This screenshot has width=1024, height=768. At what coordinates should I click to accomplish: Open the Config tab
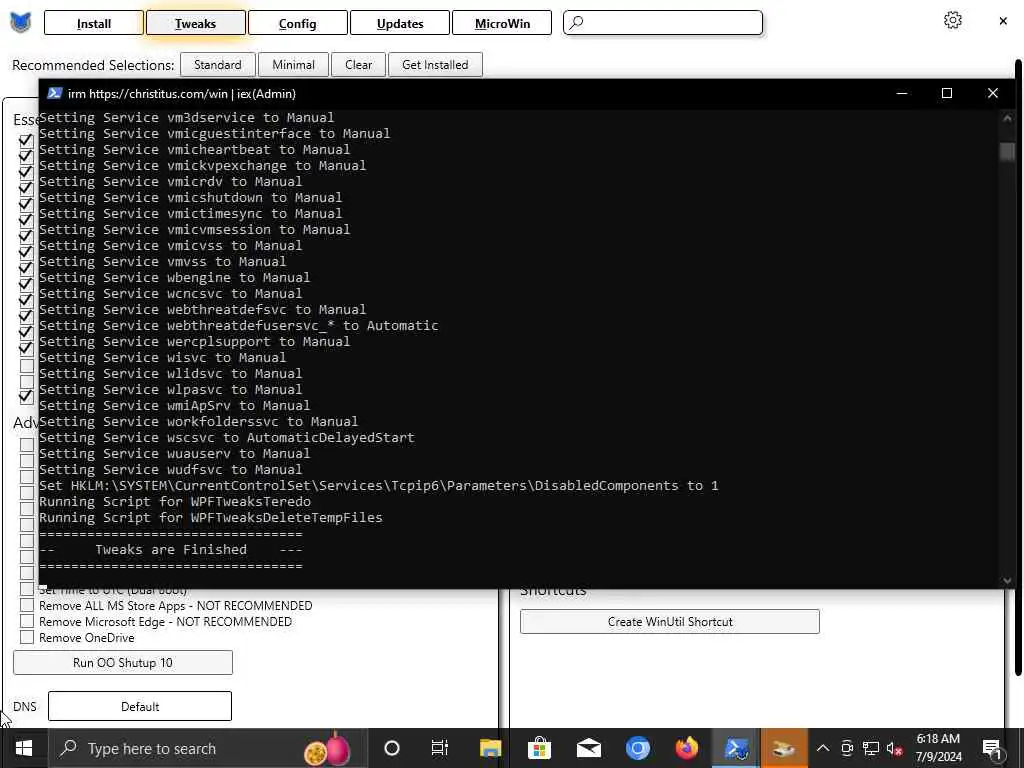click(297, 24)
